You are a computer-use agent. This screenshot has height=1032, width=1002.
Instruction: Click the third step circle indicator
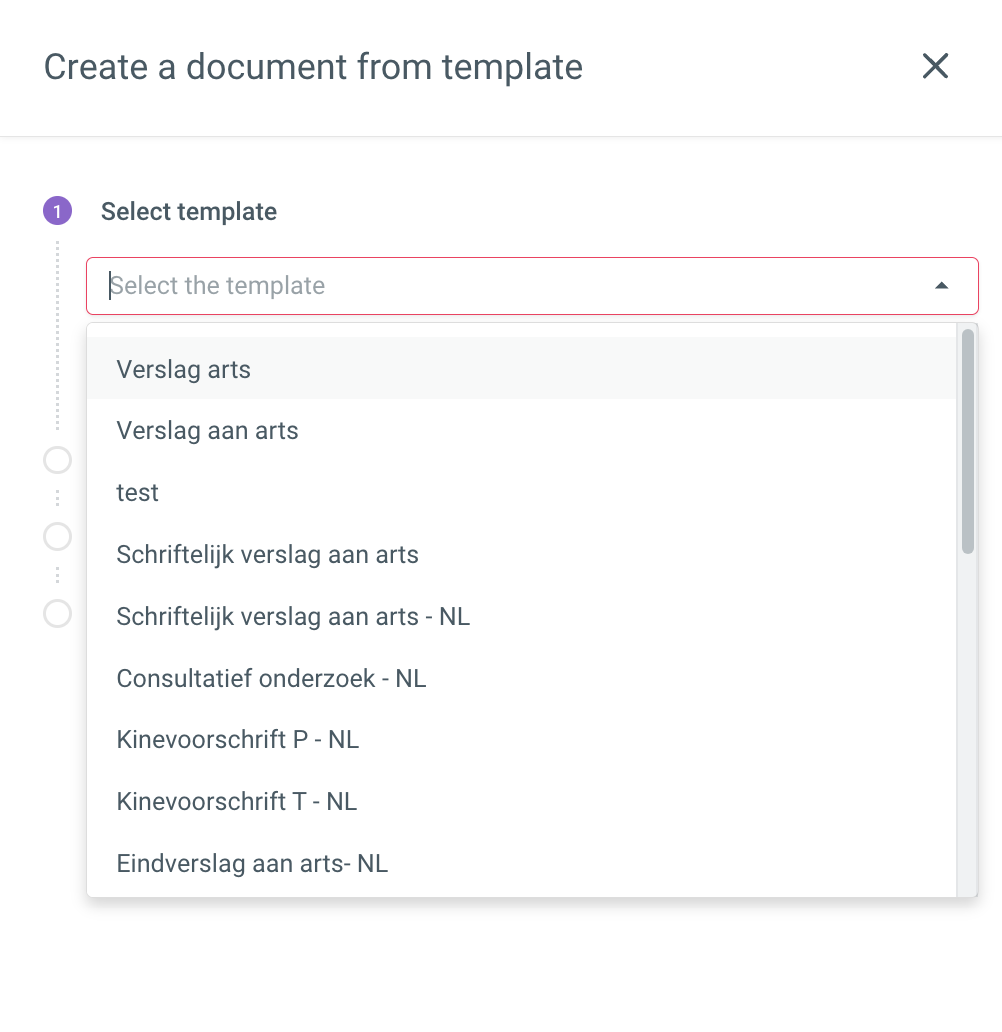point(57,536)
